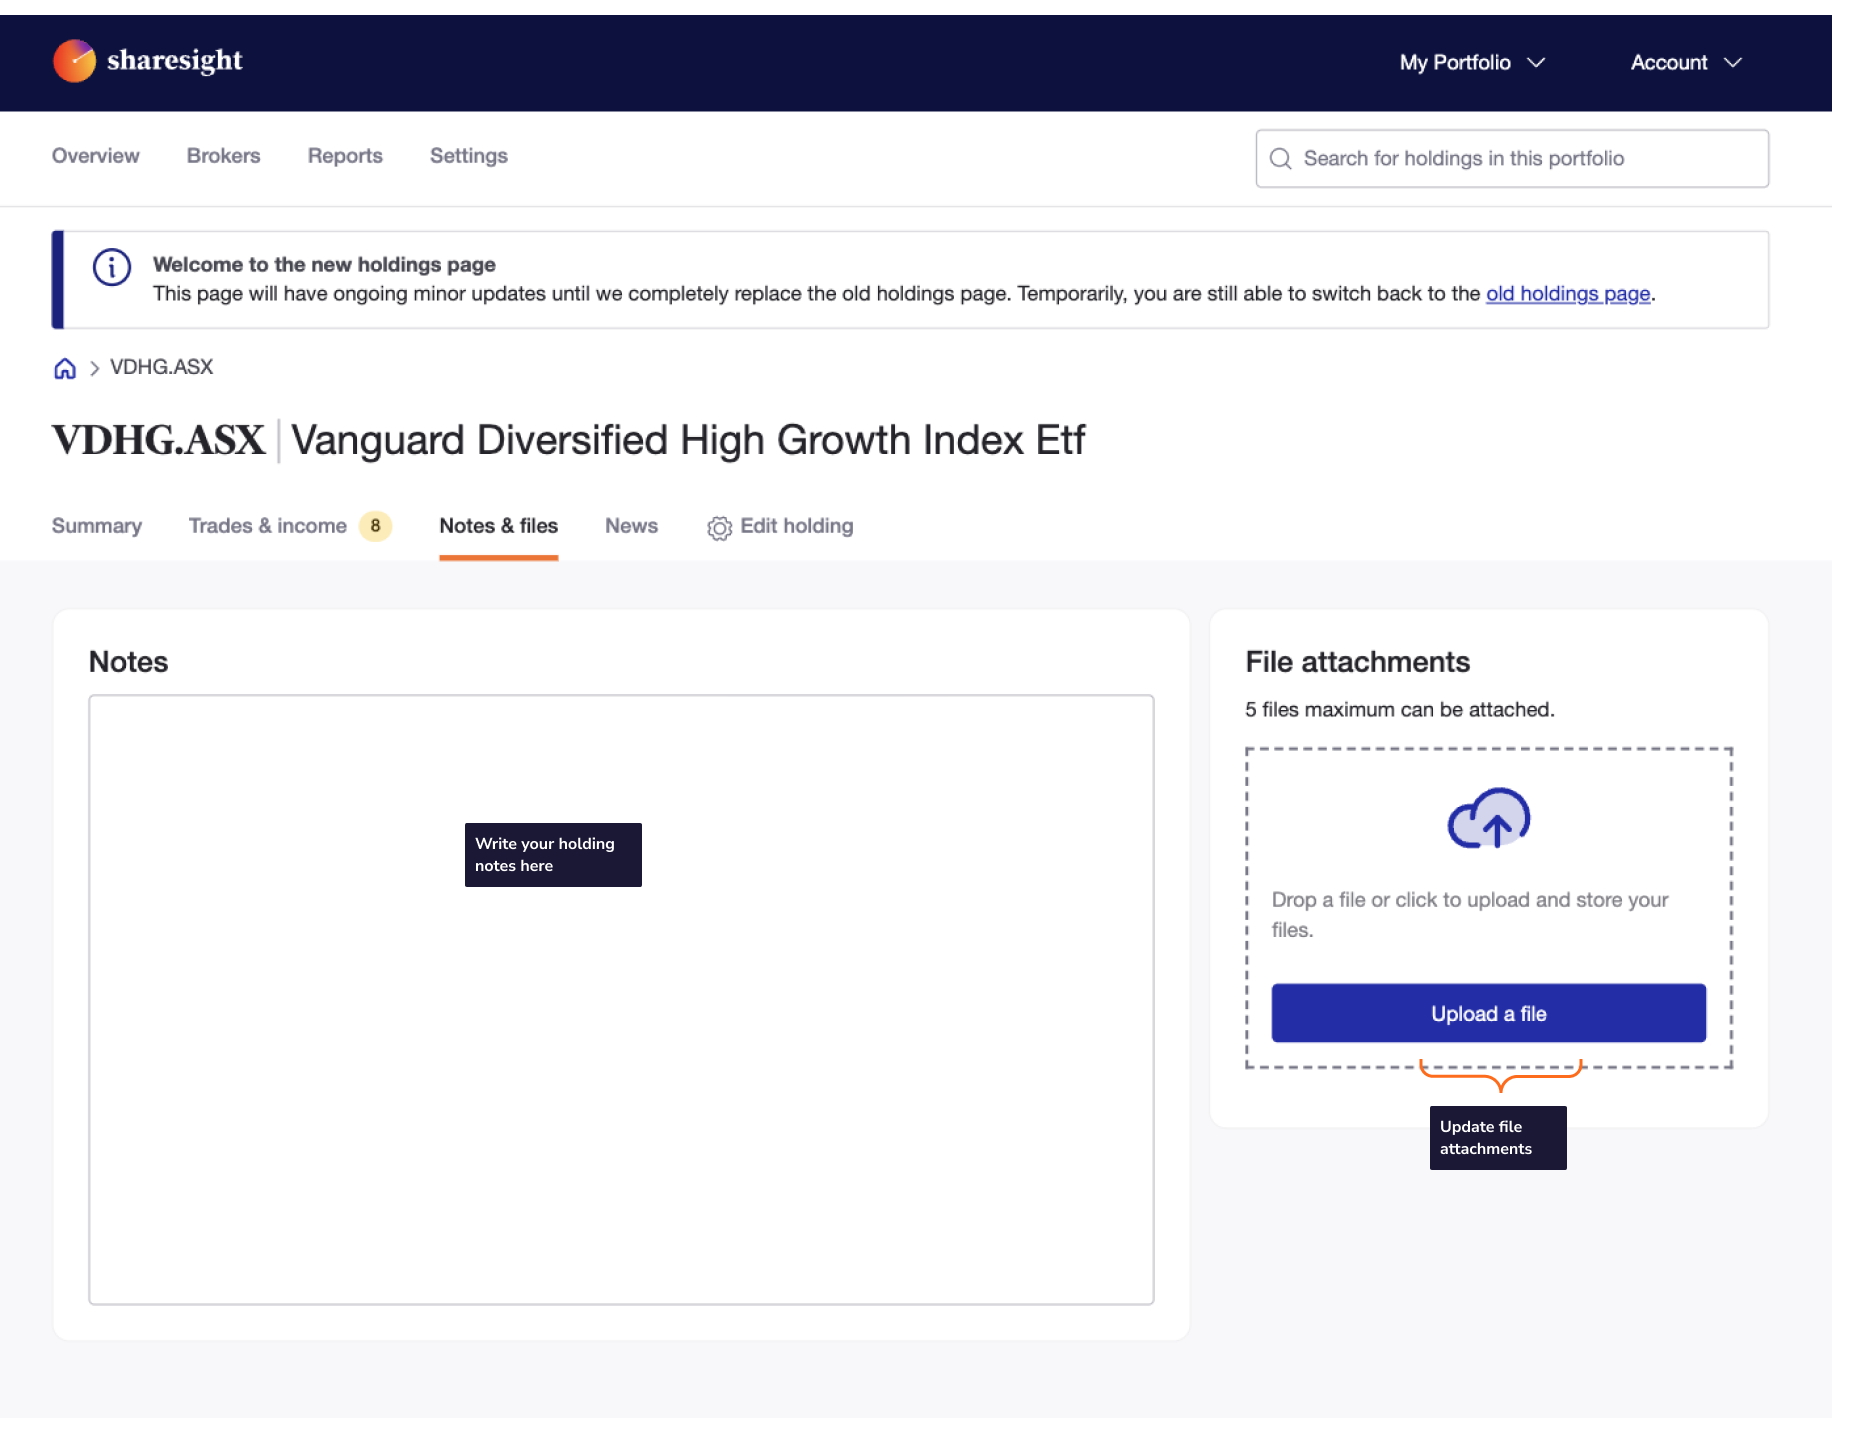Click the Upload a file button
This screenshot has height=1435, width=1855.
pos(1488,1013)
